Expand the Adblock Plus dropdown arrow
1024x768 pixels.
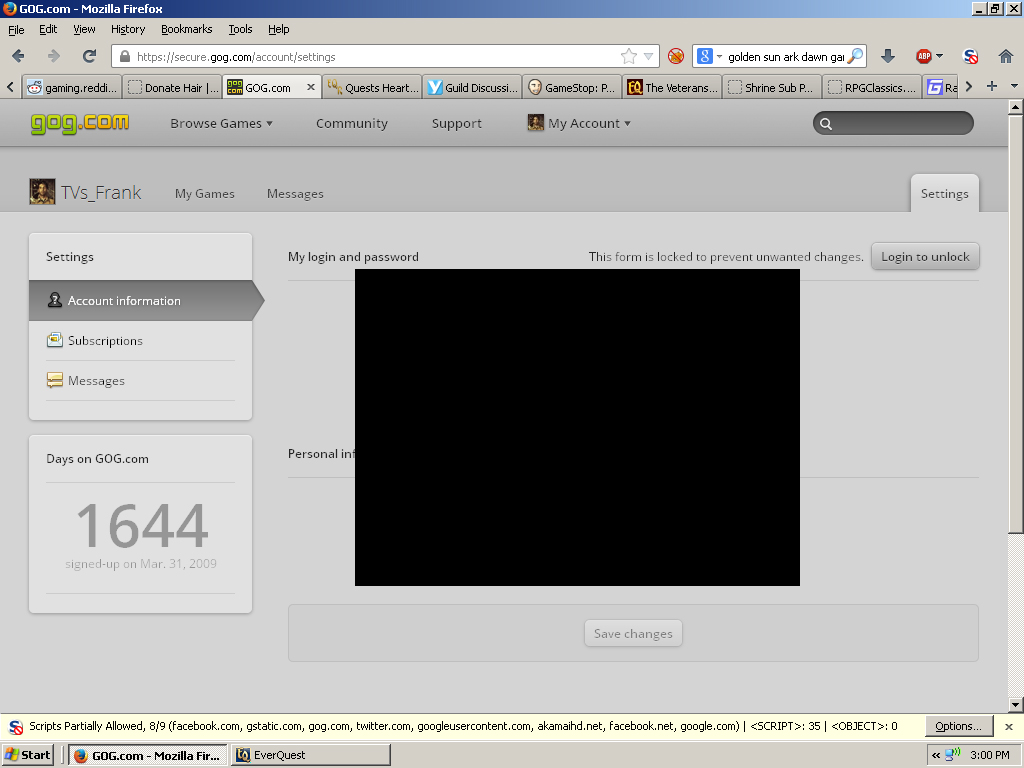coord(940,56)
